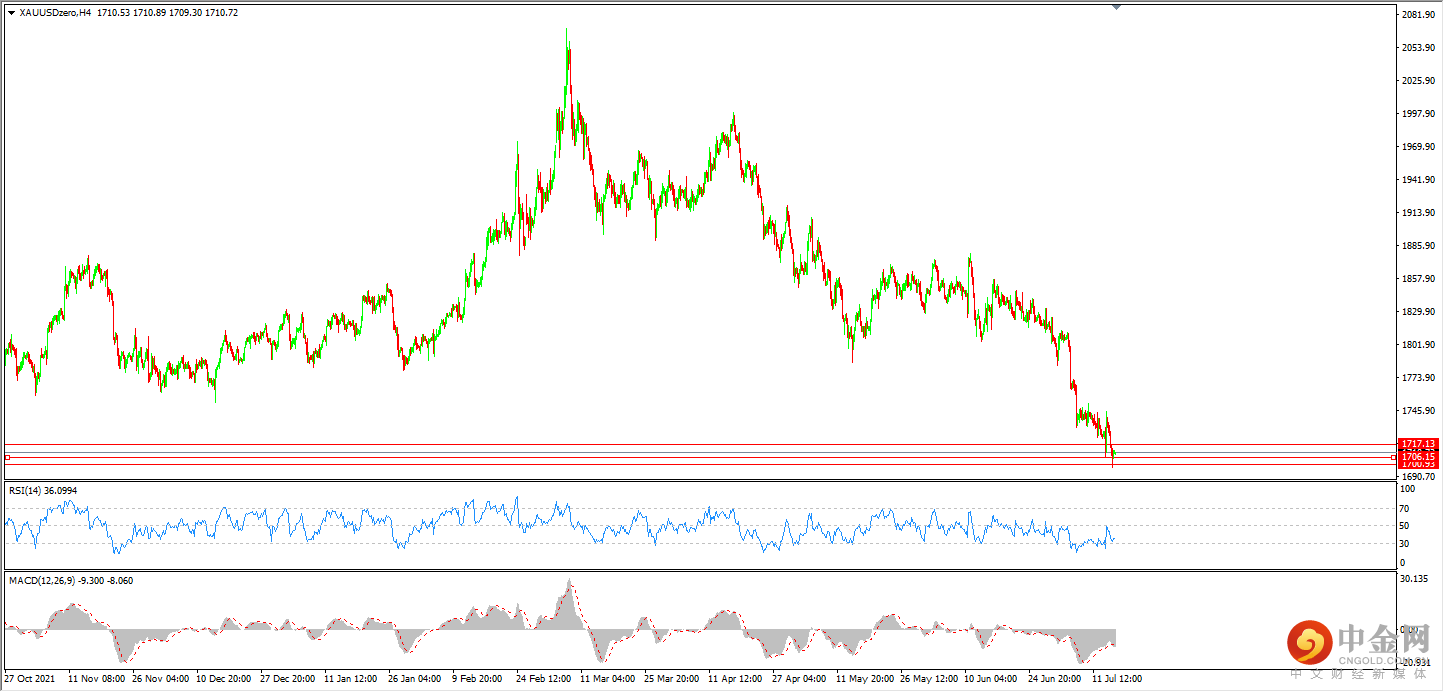Click the current price tag 1706.15
The image size is (1444, 692).
coord(1418,456)
